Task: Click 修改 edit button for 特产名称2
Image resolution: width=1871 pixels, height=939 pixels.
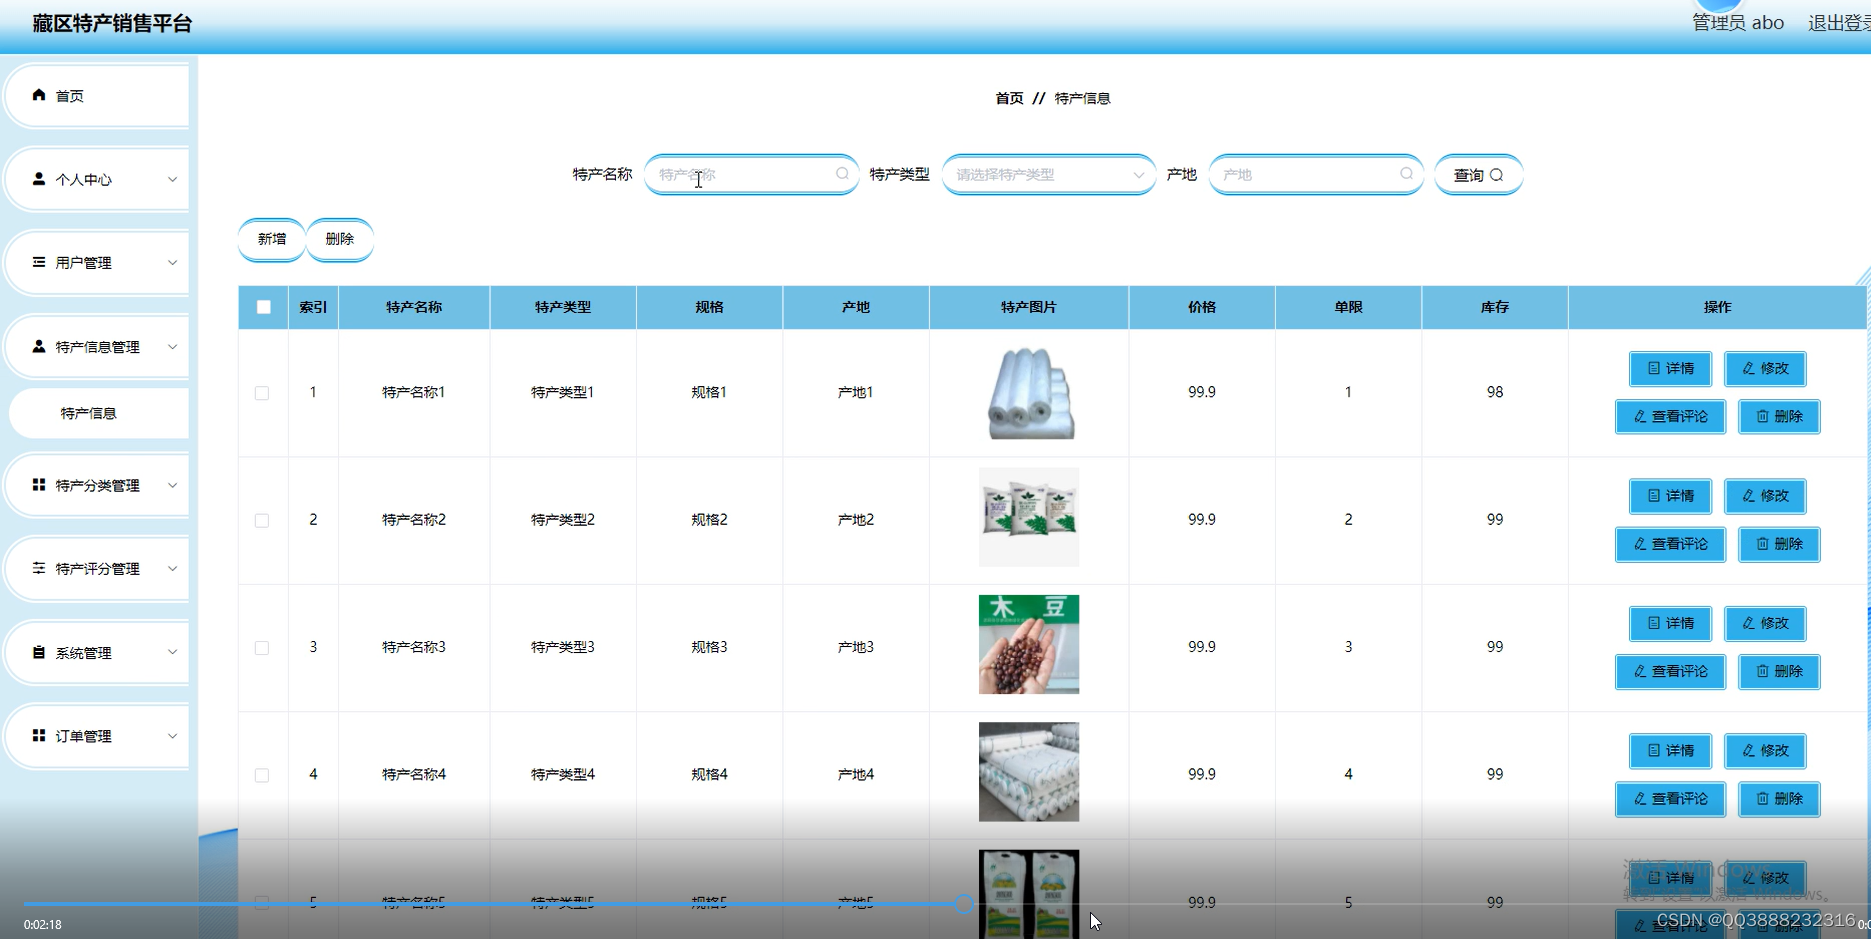Action: click(1765, 496)
